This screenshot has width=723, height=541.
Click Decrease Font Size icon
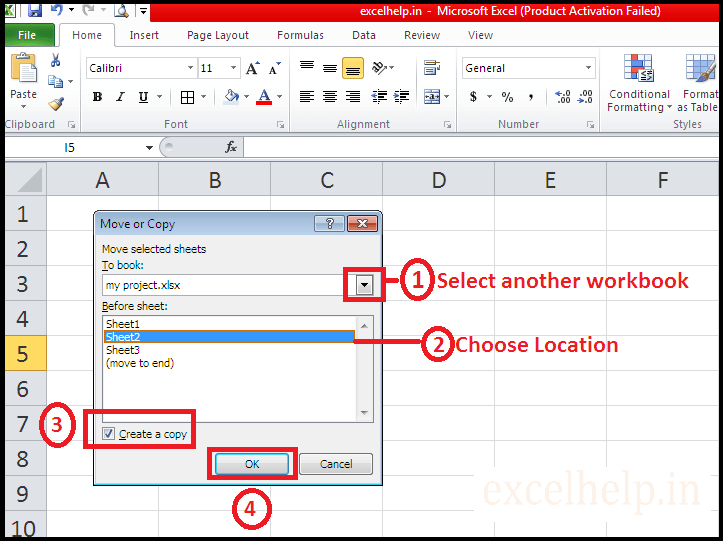pos(275,68)
